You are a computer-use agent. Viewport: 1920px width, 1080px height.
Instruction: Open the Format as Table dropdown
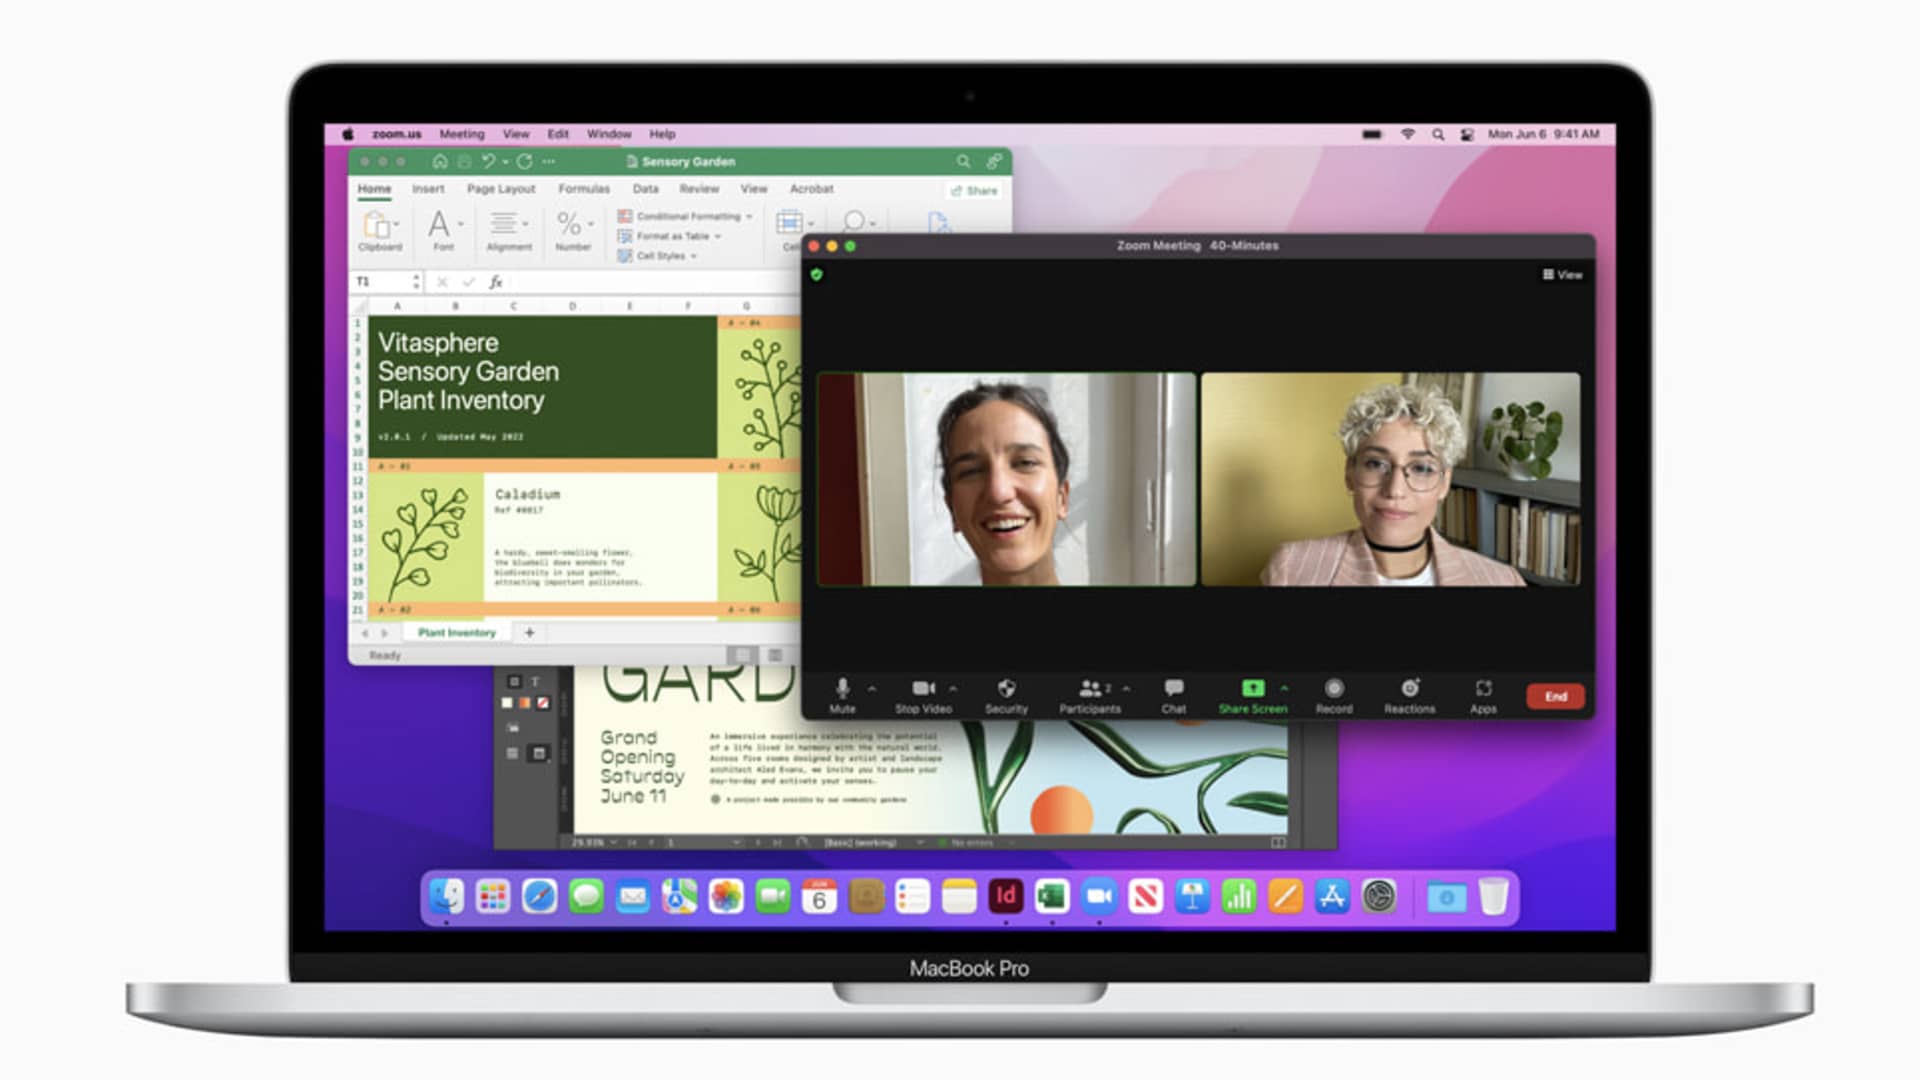669,236
